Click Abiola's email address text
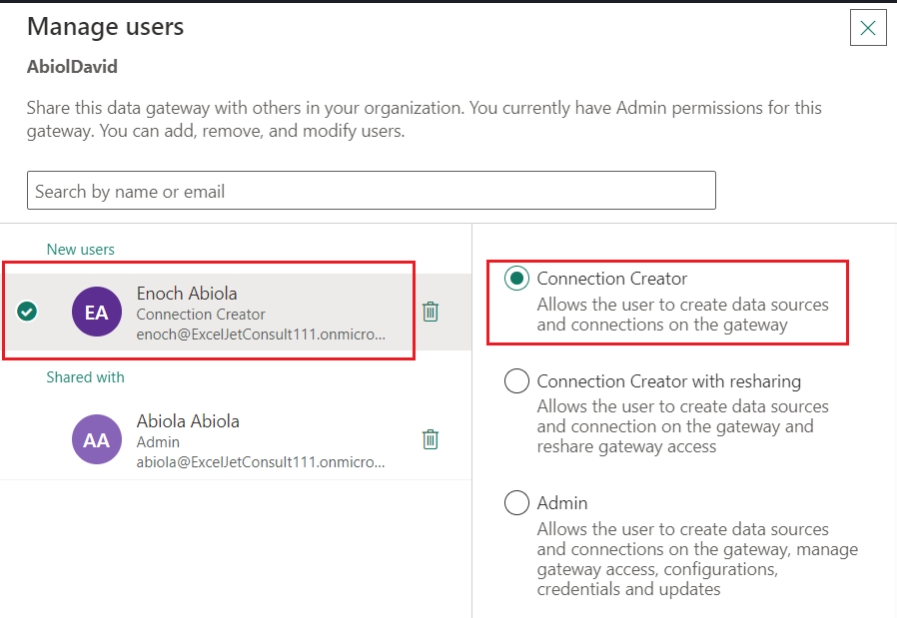 (x=260, y=462)
